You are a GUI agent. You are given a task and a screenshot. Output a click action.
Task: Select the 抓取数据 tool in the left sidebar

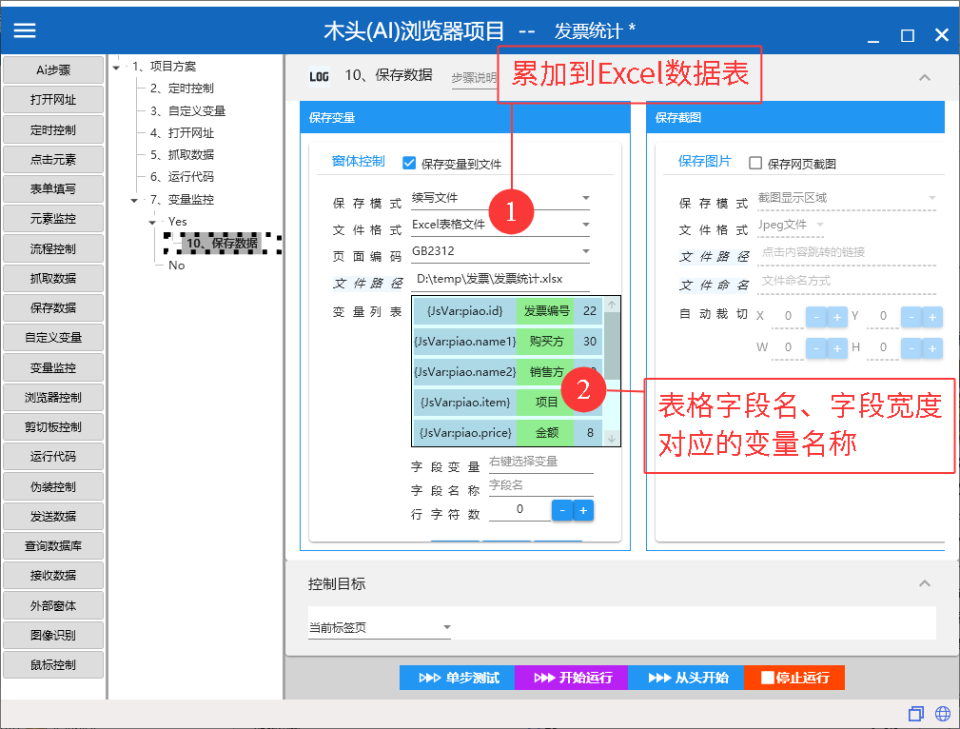(52, 278)
